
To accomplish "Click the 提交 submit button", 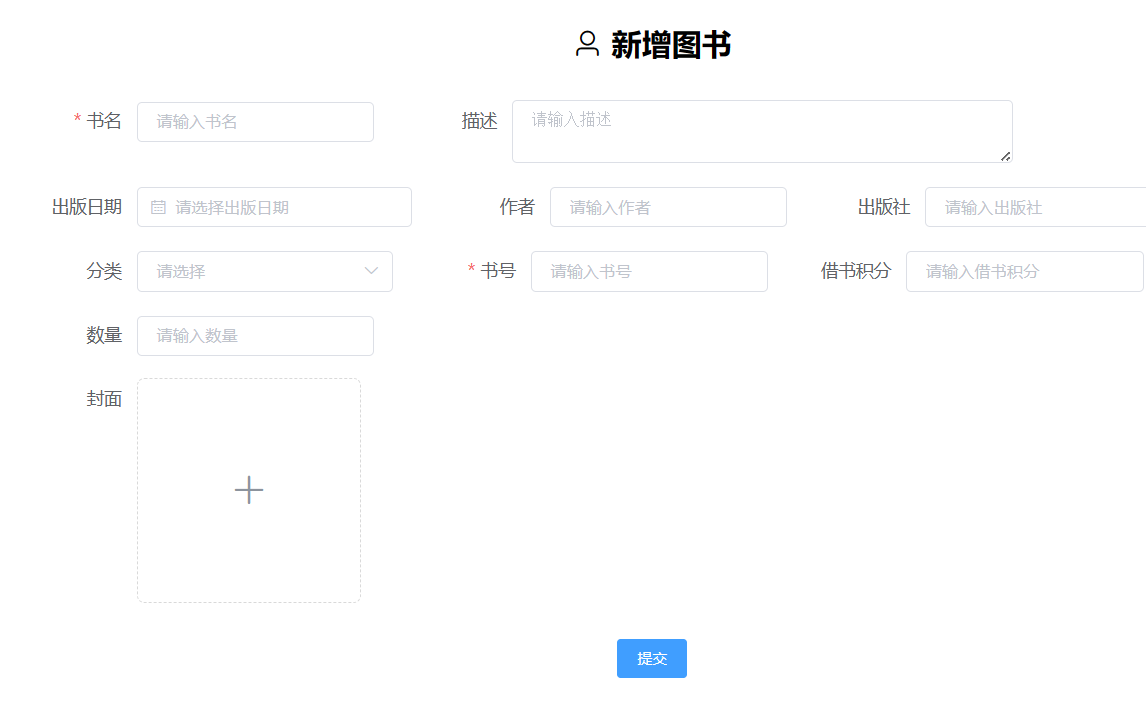I will pos(652,659).
